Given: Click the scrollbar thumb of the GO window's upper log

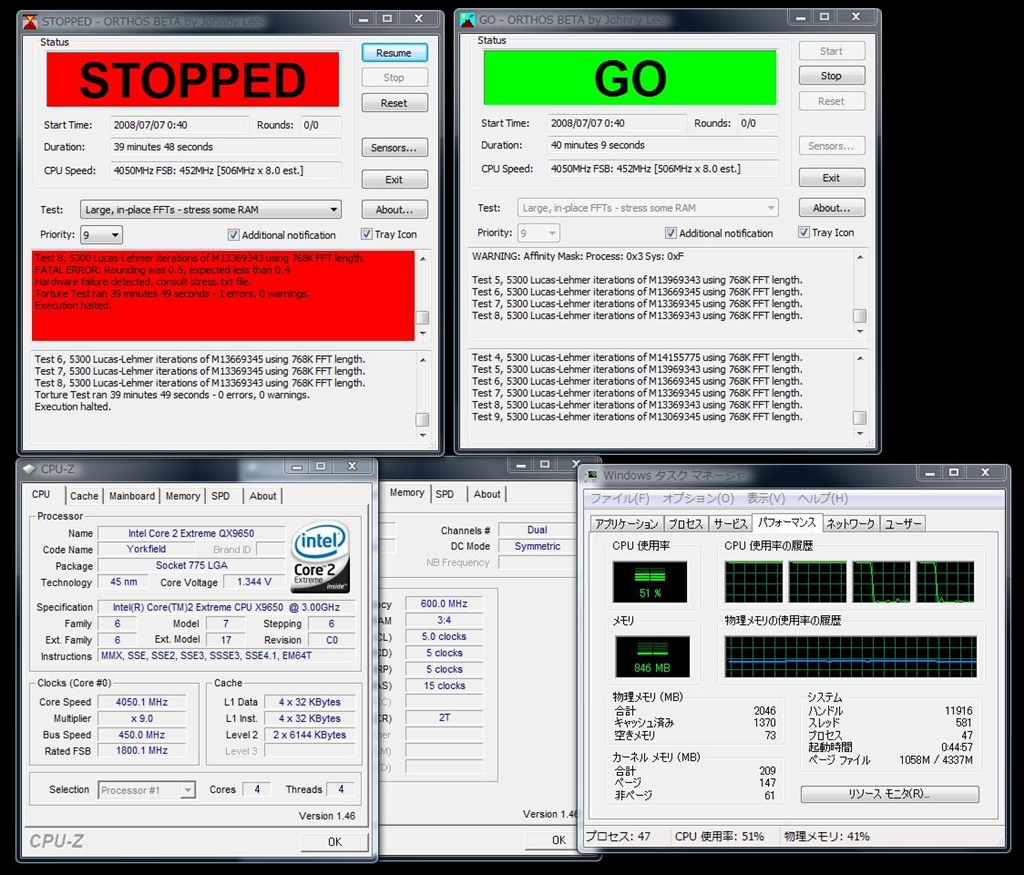Looking at the screenshot, I should click(860, 315).
